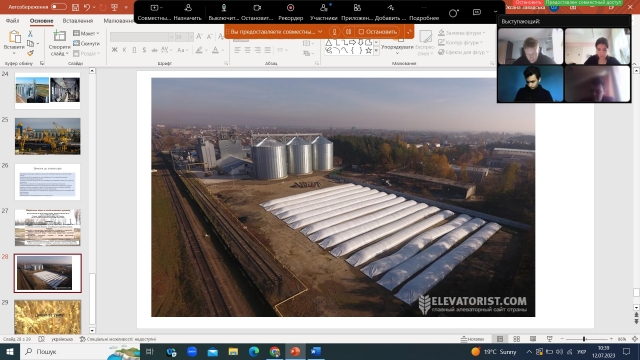Toggle the AutoSave (Автозбереження) switch

[x=59, y=7]
